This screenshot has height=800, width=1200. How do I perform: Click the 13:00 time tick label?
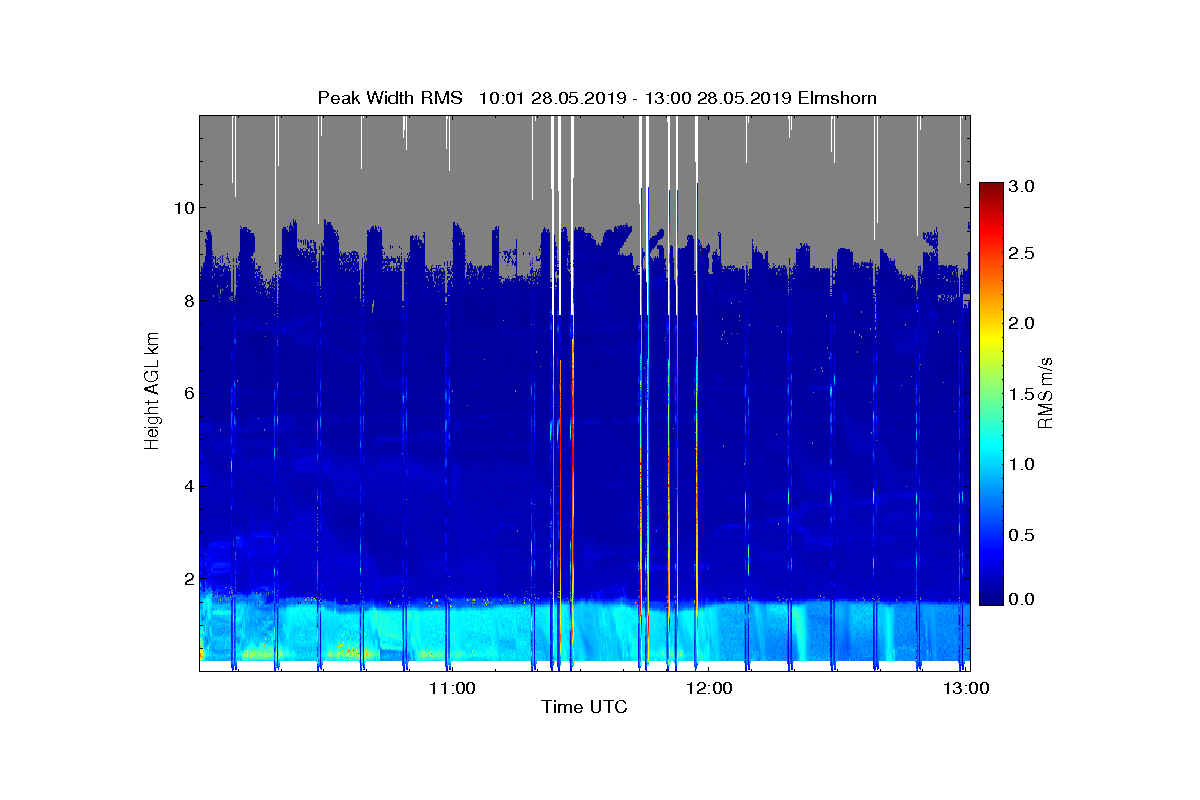[x=966, y=688]
